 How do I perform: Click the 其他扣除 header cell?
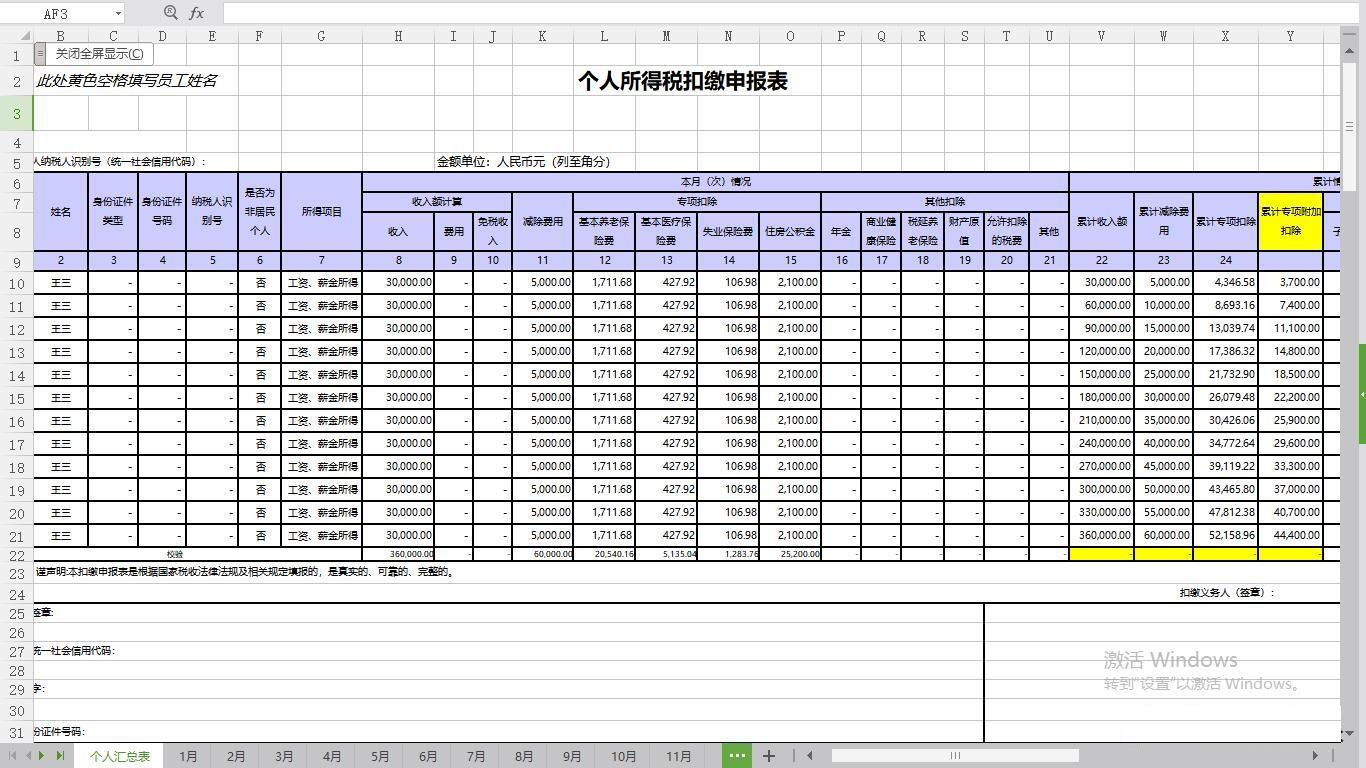coord(945,202)
